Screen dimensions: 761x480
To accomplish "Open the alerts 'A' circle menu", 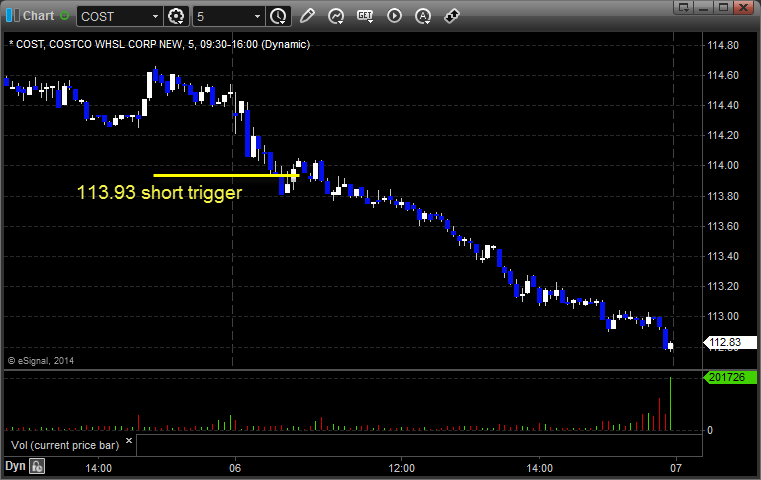I will click(x=423, y=17).
